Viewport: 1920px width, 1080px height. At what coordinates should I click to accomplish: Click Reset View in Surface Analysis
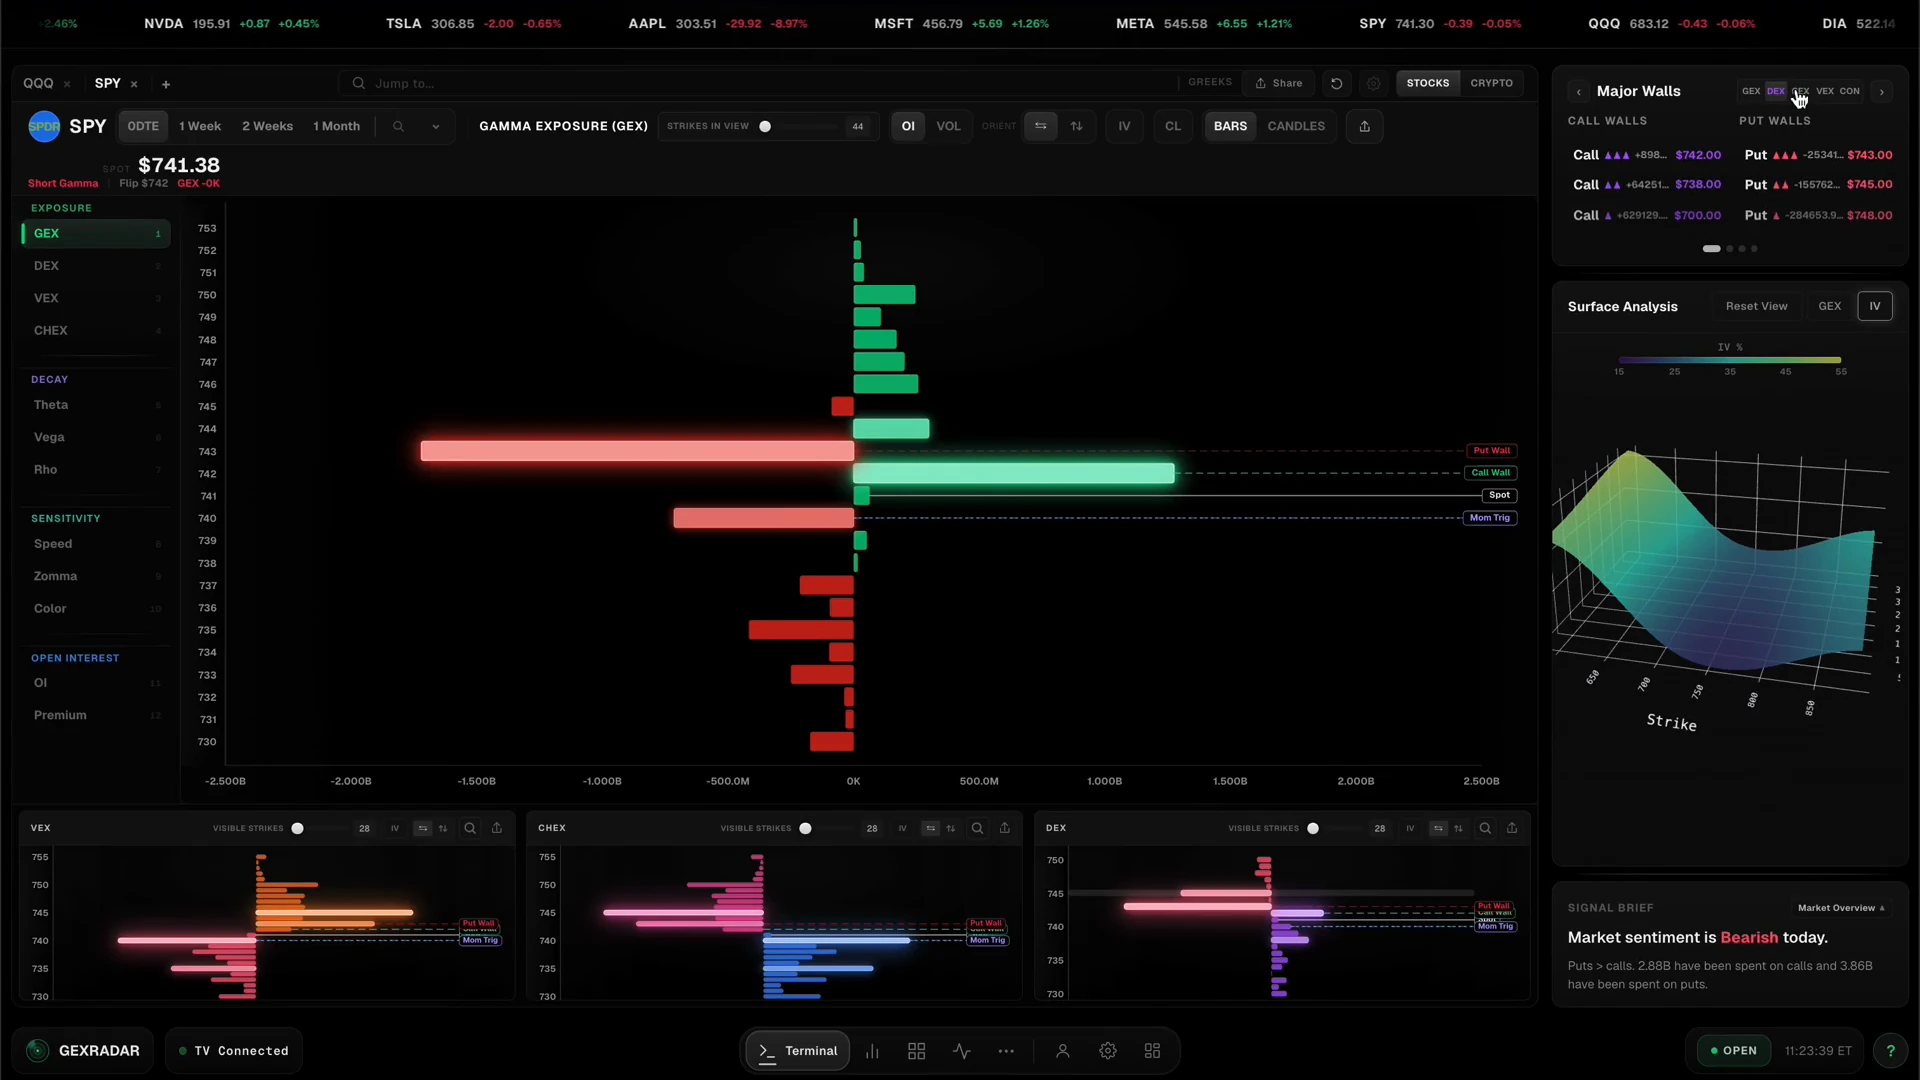(x=1756, y=306)
